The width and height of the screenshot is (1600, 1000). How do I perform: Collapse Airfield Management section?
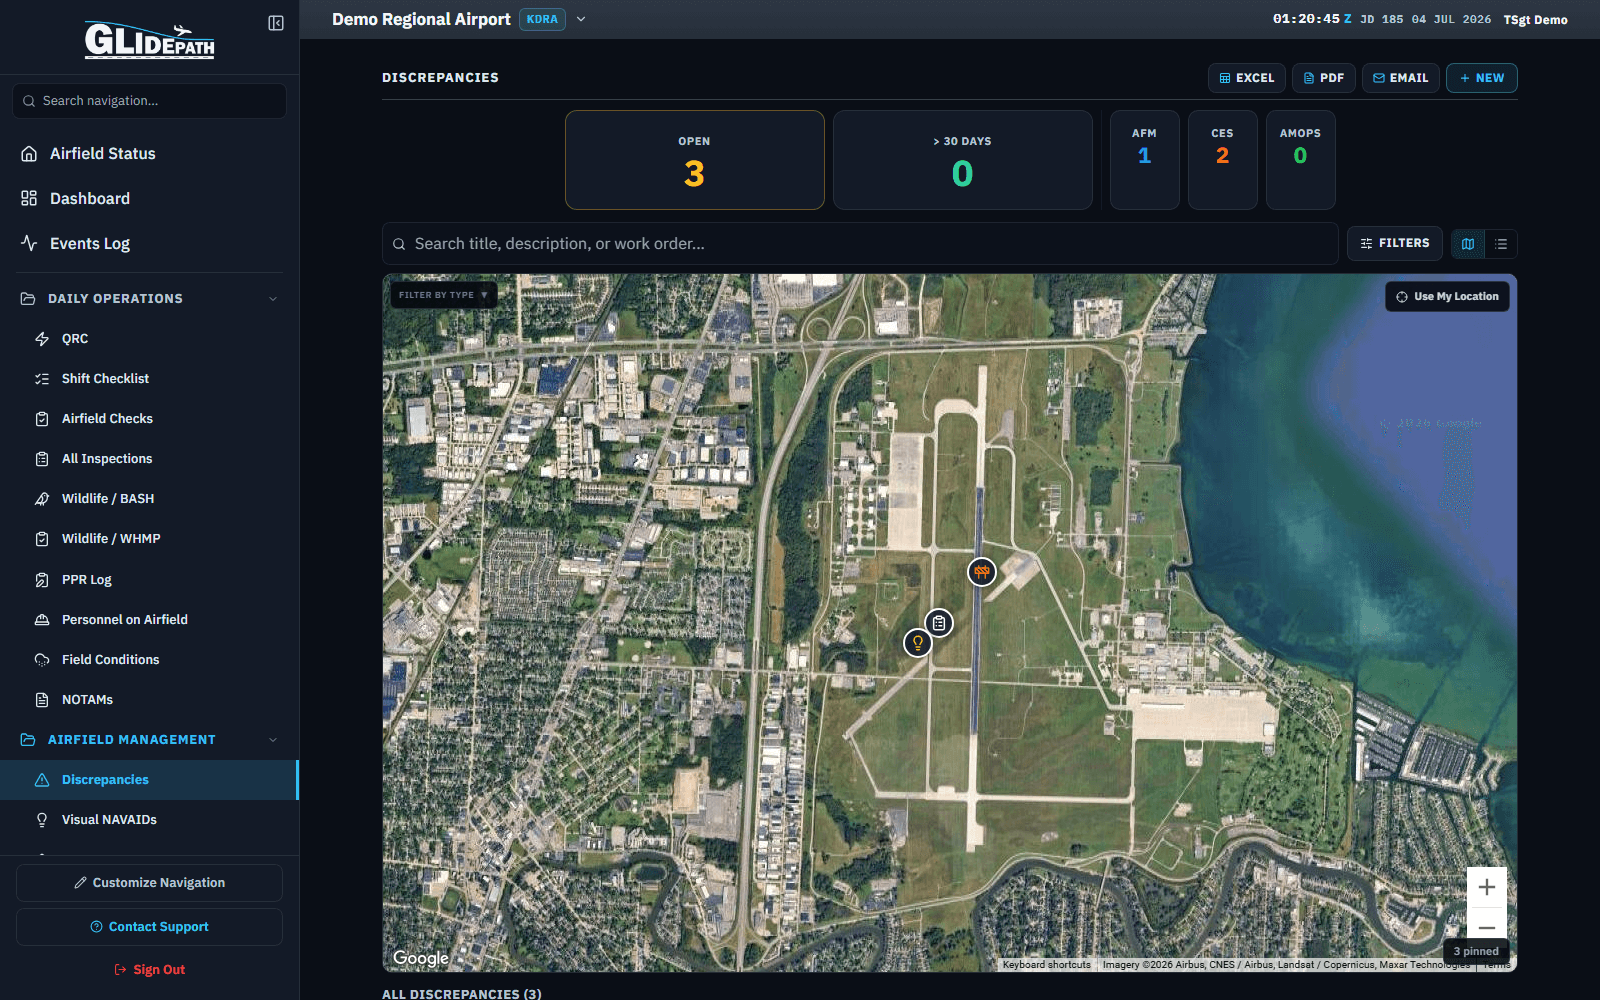tap(149, 739)
